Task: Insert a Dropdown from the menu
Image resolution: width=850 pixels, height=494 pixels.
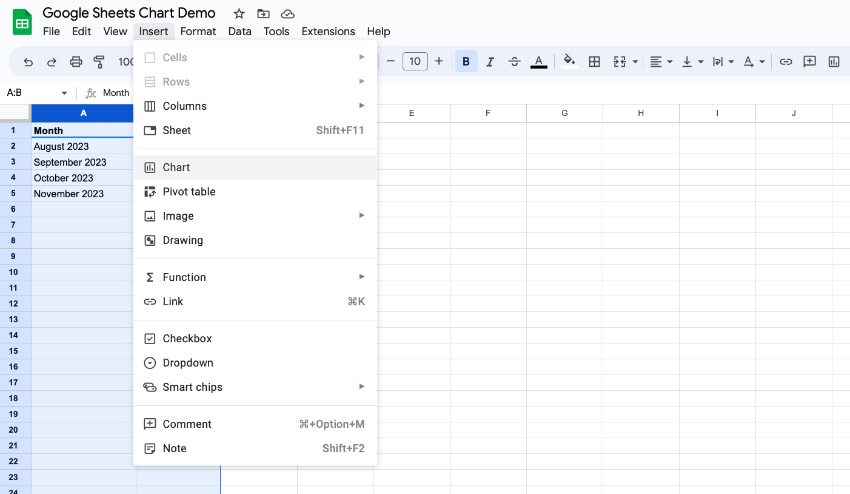Action: point(255,363)
